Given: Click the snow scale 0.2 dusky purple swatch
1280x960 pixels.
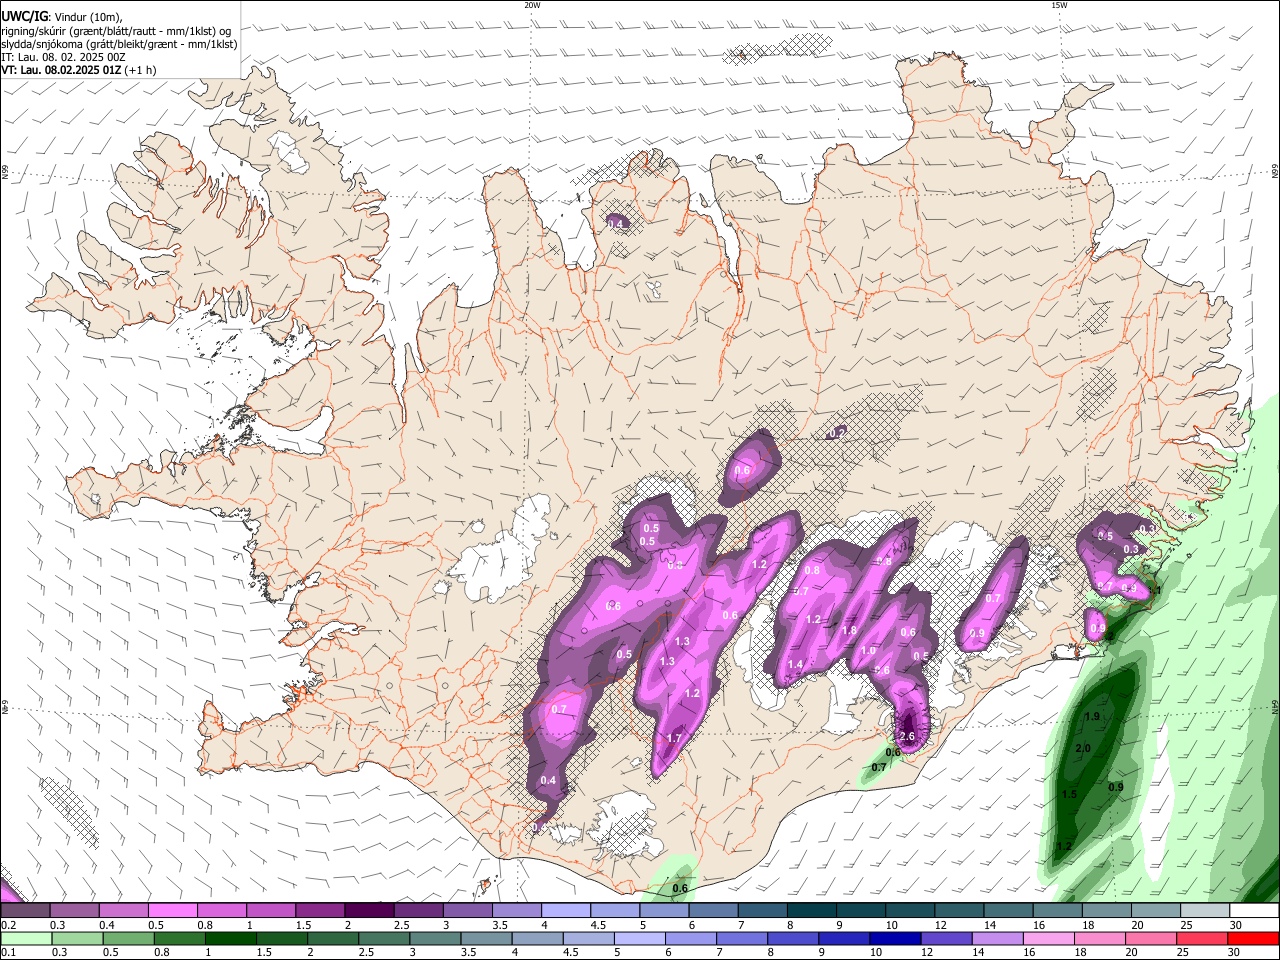Looking at the screenshot, I should (25, 910).
